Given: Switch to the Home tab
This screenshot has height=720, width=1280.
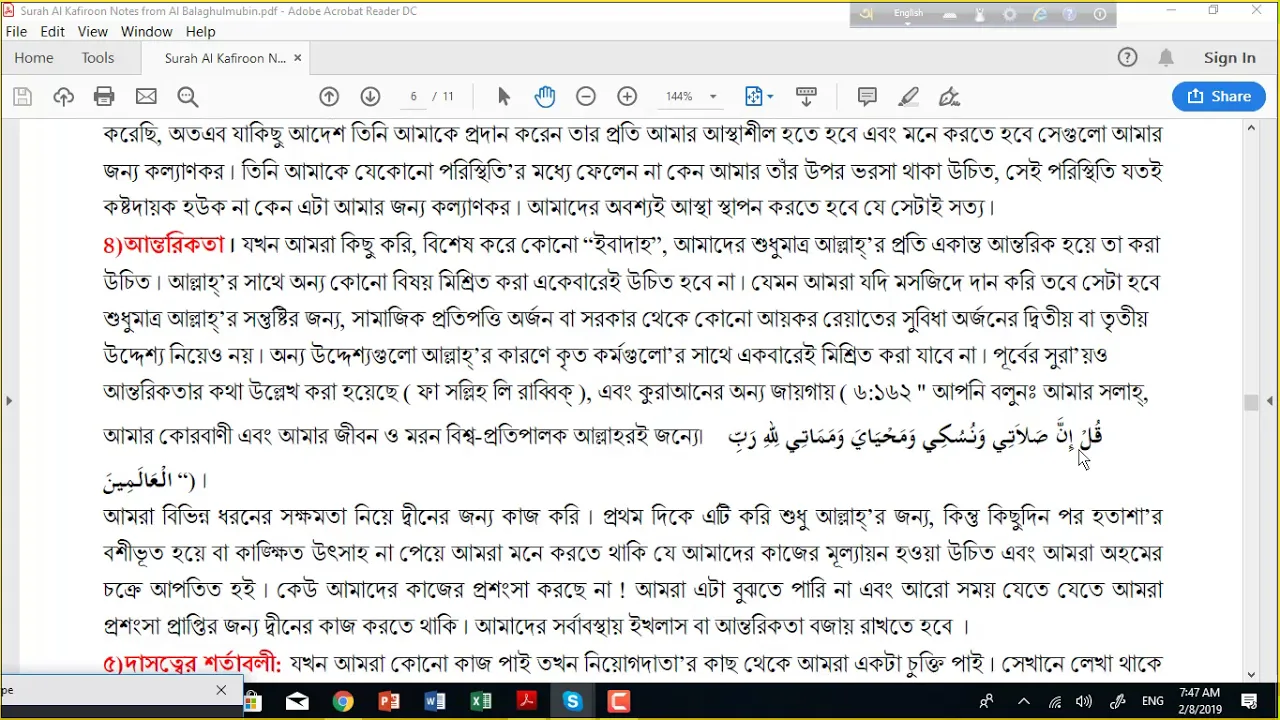Looking at the screenshot, I should [x=34, y=58].
